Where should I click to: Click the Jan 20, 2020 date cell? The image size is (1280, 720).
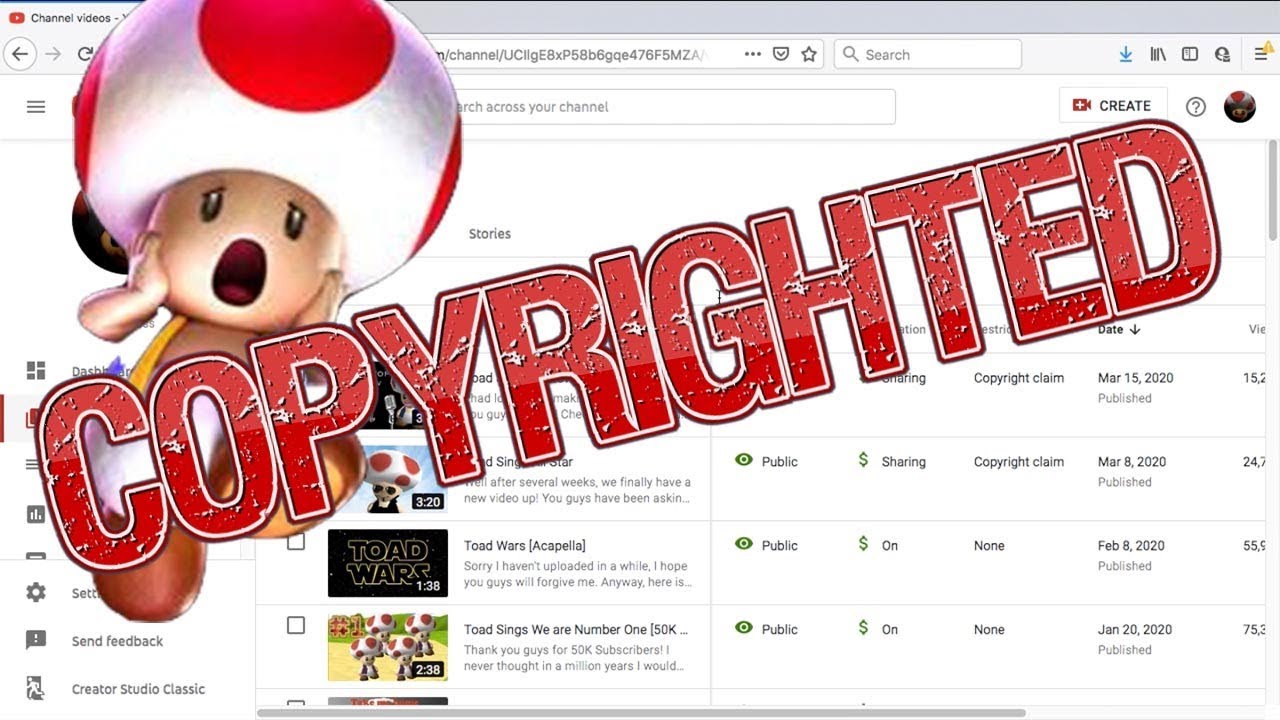(1133, 630)
